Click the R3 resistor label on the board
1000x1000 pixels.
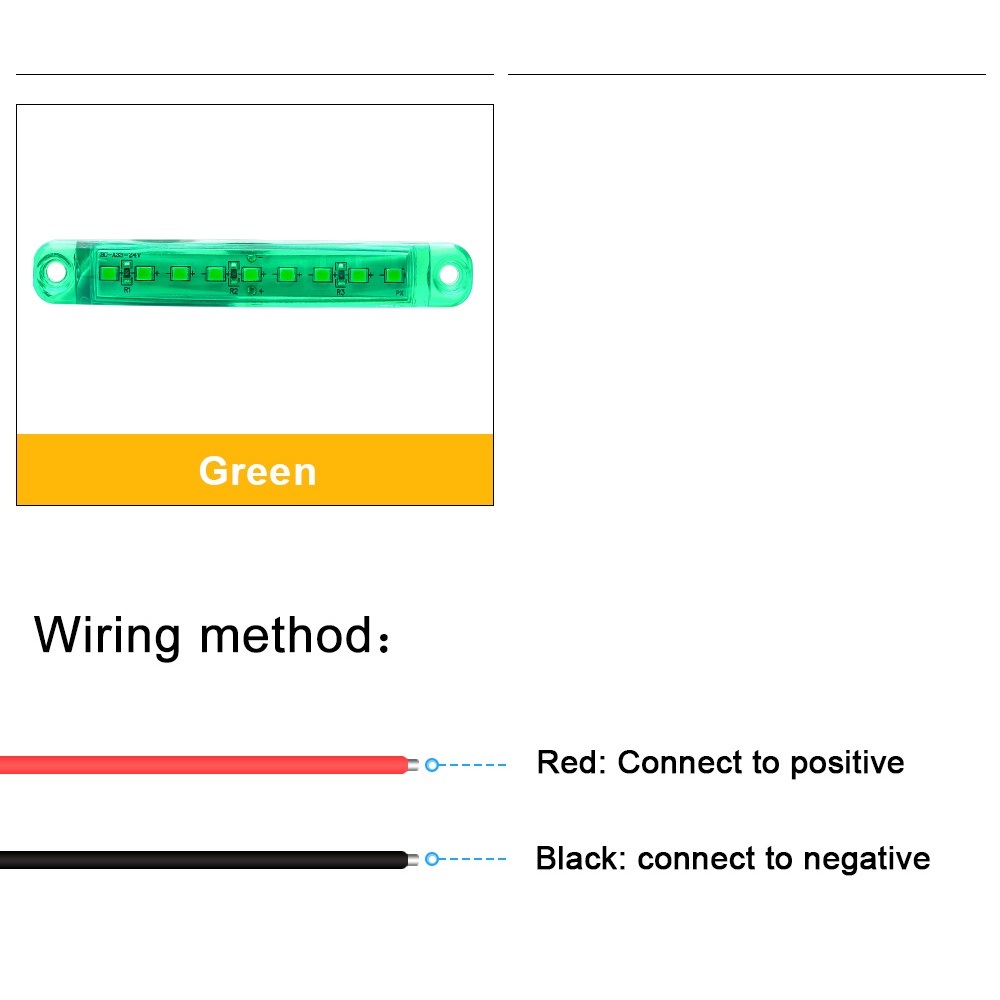pos(340,291)
